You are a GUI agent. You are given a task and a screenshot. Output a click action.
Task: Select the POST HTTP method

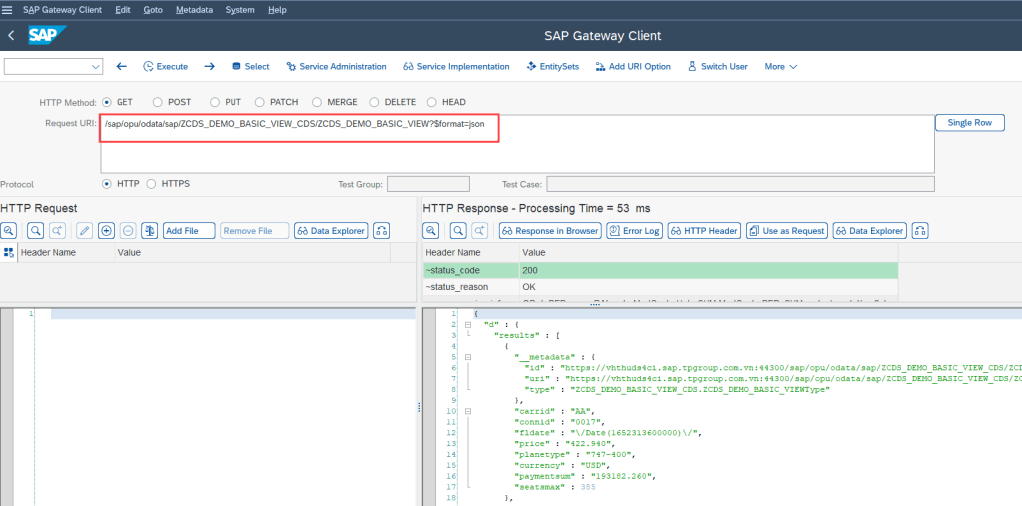(158, 102)
